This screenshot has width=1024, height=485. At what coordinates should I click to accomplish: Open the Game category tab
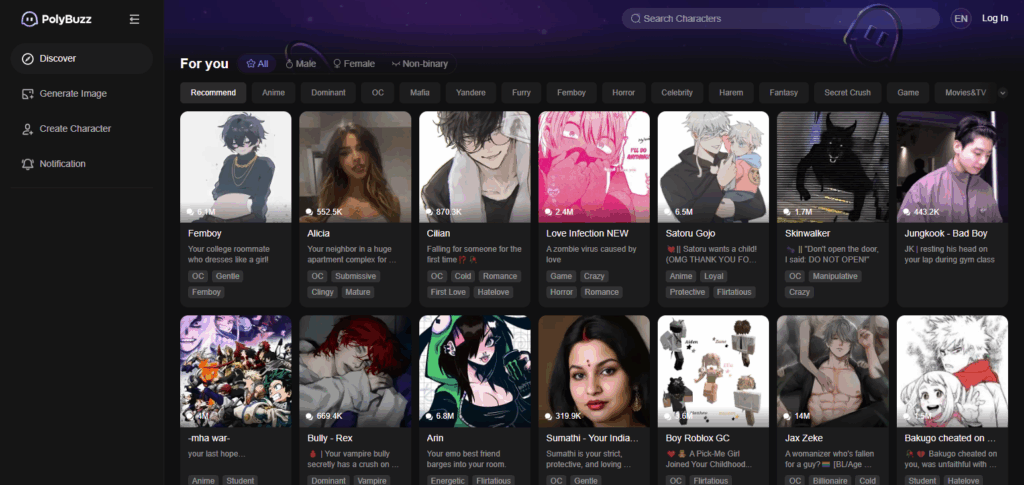(x=908, y=93)
